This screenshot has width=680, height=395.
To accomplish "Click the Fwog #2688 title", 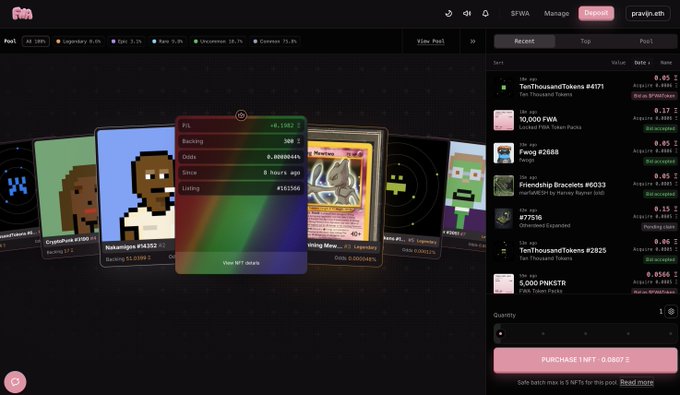I will [x=539, y=152].
